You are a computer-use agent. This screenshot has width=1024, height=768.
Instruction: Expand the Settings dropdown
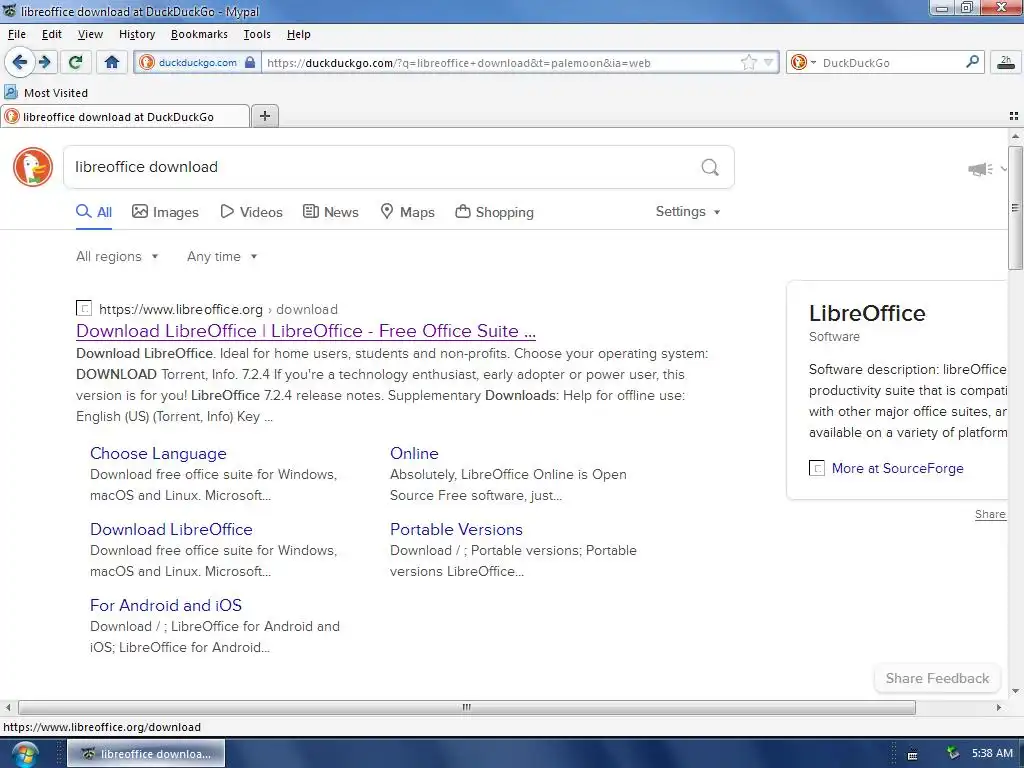[688, 212]
